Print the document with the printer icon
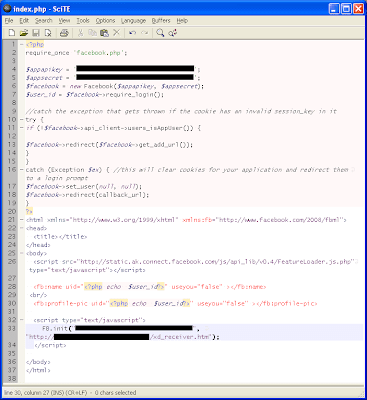 coord(64,33)
